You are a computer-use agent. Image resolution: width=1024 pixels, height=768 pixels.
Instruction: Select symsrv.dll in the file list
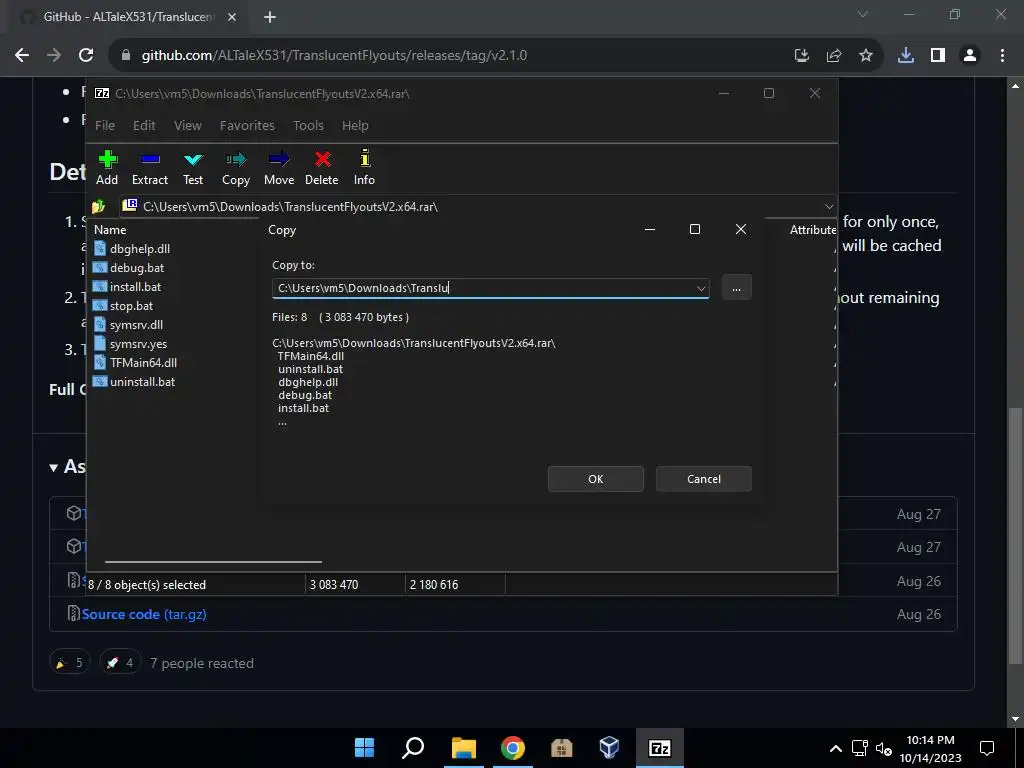point(129,325)
